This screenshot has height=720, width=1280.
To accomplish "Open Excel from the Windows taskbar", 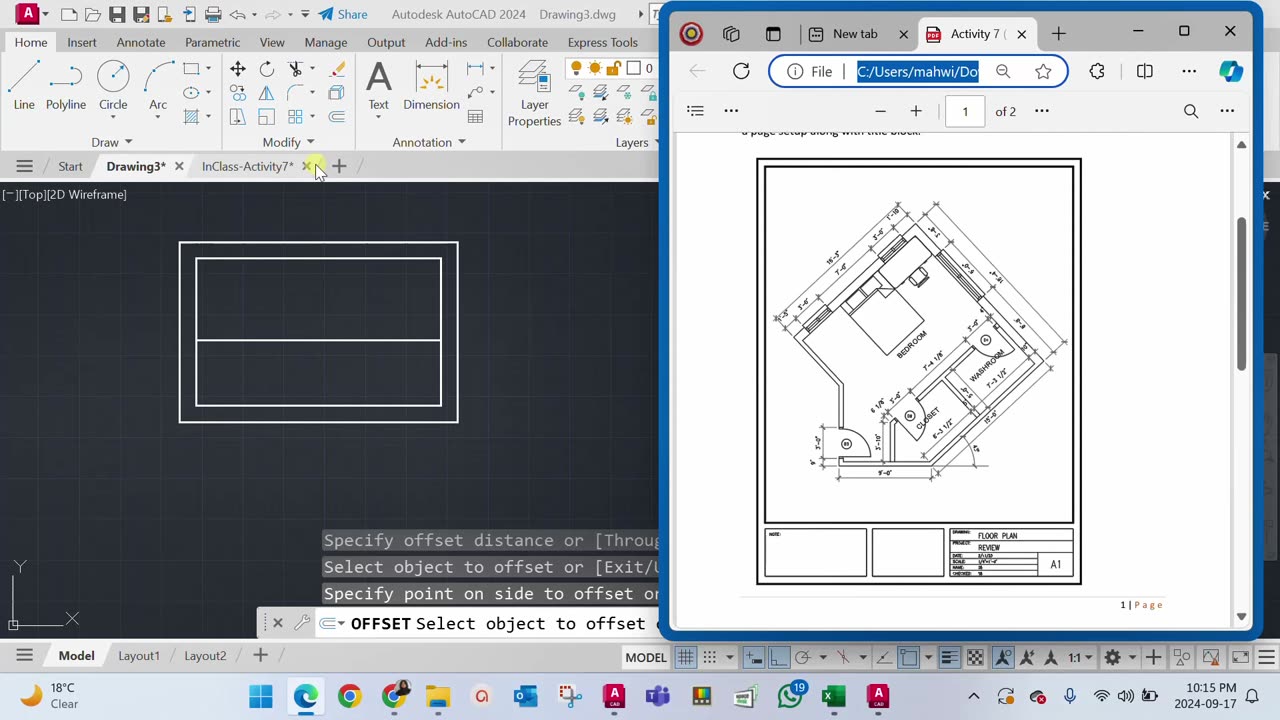I will coord(833,696).
